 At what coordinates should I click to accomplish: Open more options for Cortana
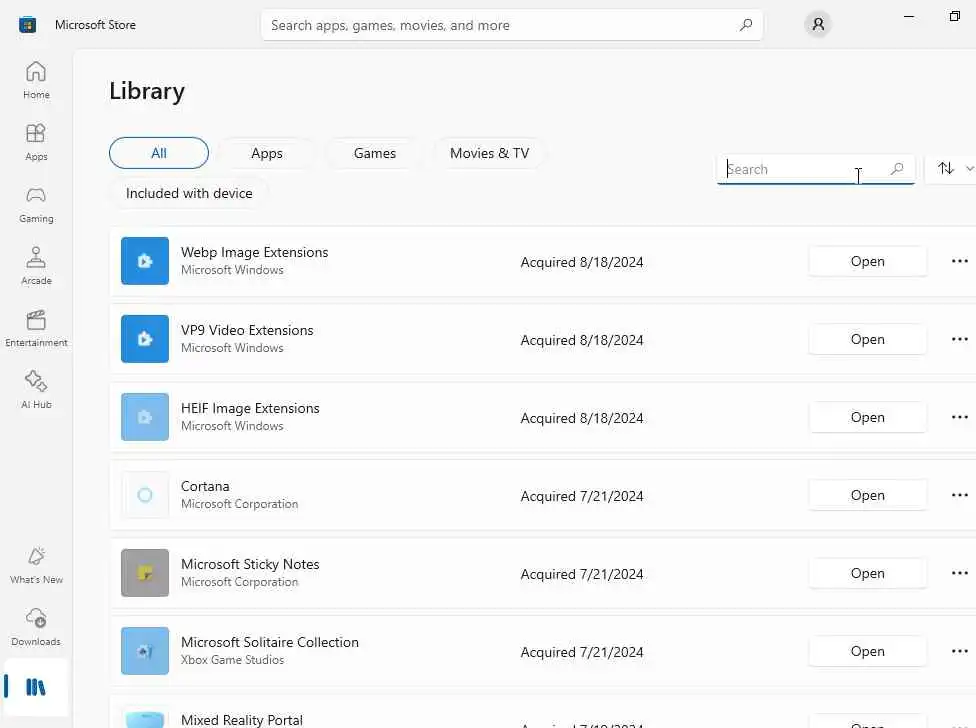coord(960,495)
